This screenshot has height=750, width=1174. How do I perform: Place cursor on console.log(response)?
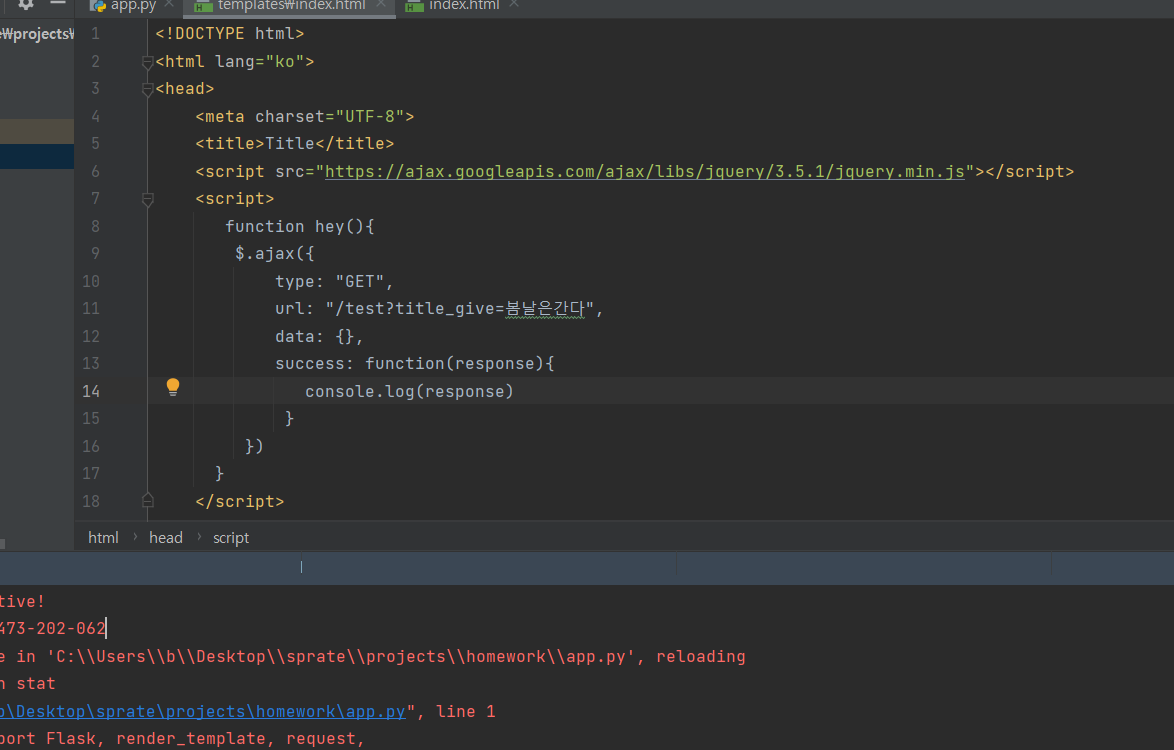pyautogui.click(x=409, y=391)
